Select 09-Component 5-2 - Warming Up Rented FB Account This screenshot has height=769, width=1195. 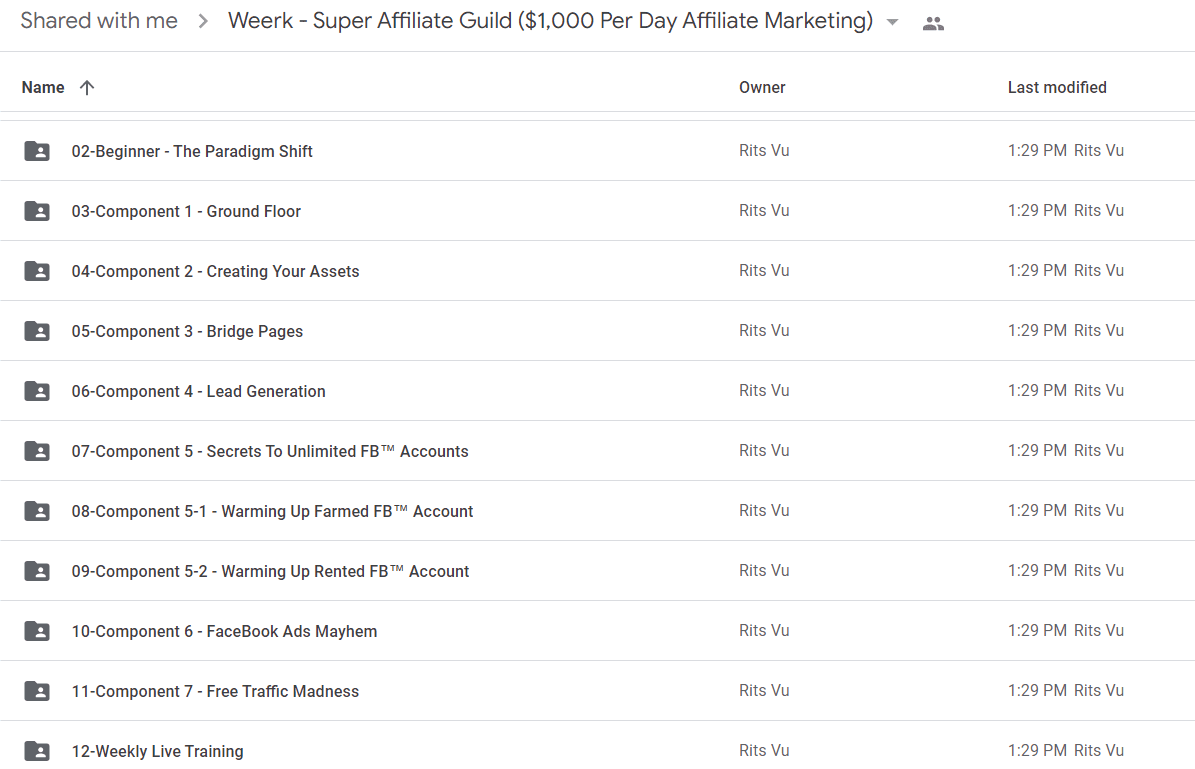[271, 572]
